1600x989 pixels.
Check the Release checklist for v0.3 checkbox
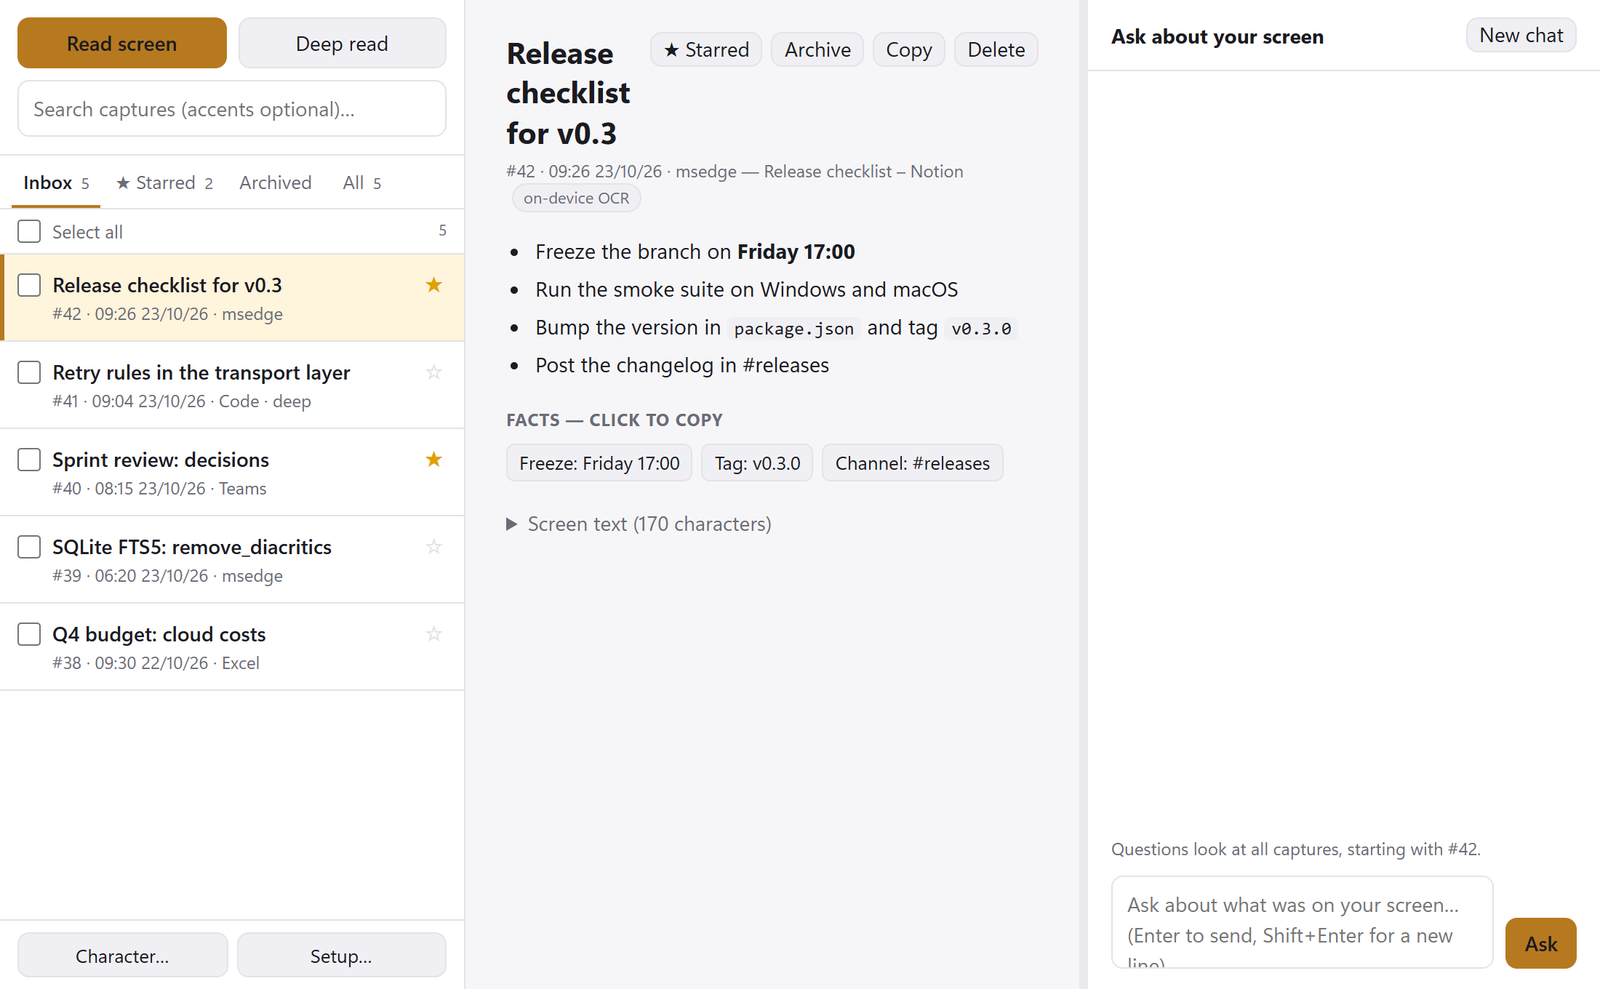click(x=30, y=285)
